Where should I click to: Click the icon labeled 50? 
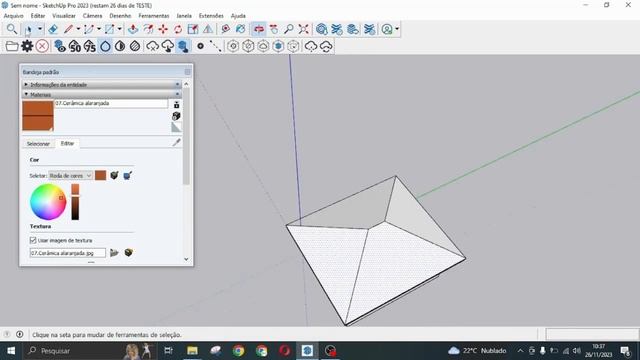coord(75,46)
